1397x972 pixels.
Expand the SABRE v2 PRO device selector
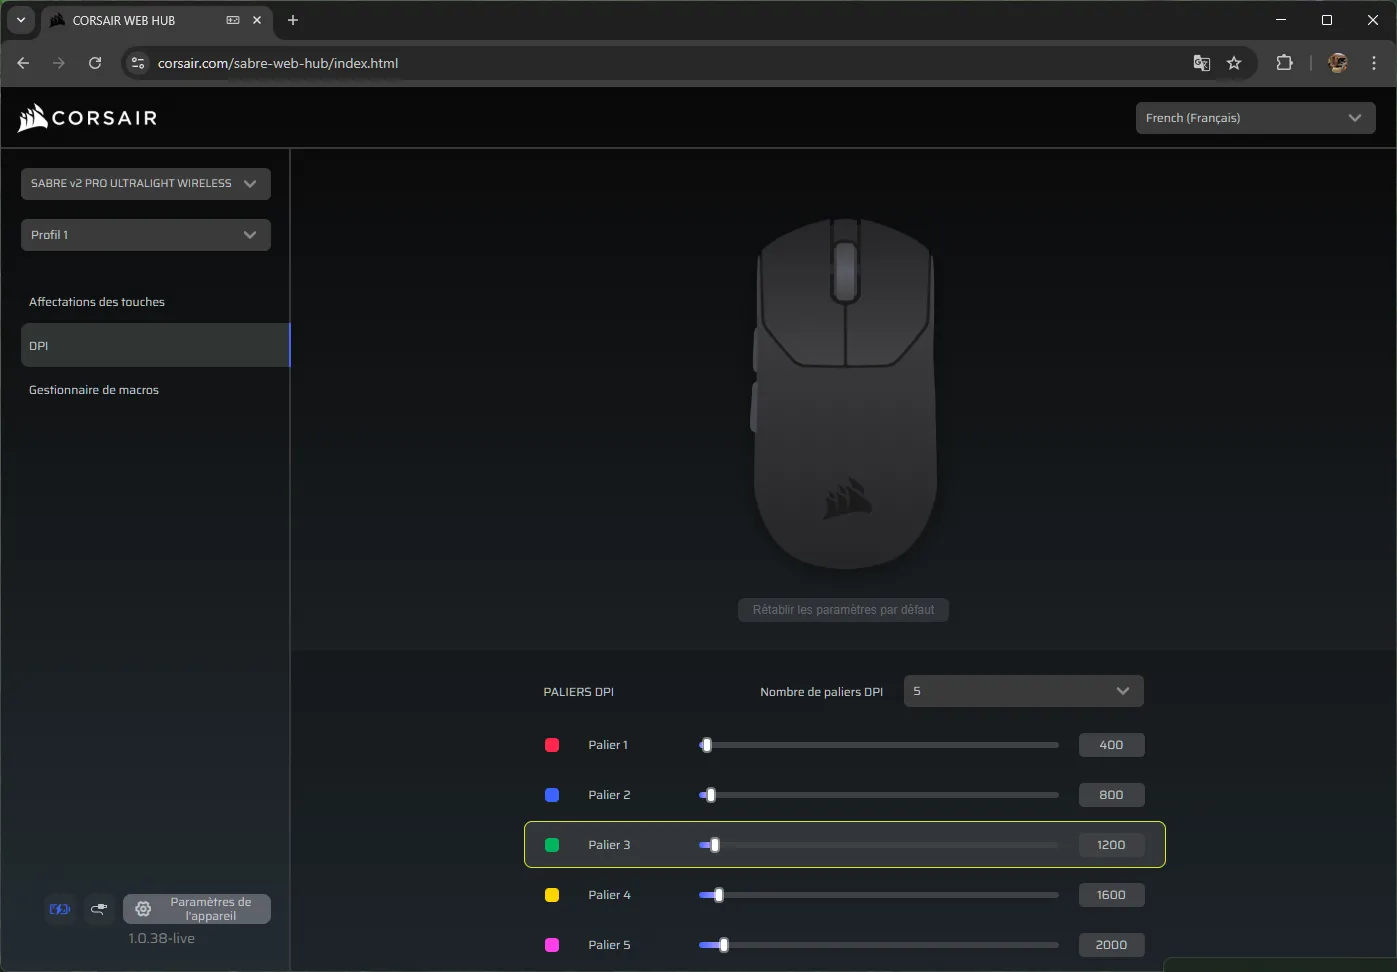(145, 184)
